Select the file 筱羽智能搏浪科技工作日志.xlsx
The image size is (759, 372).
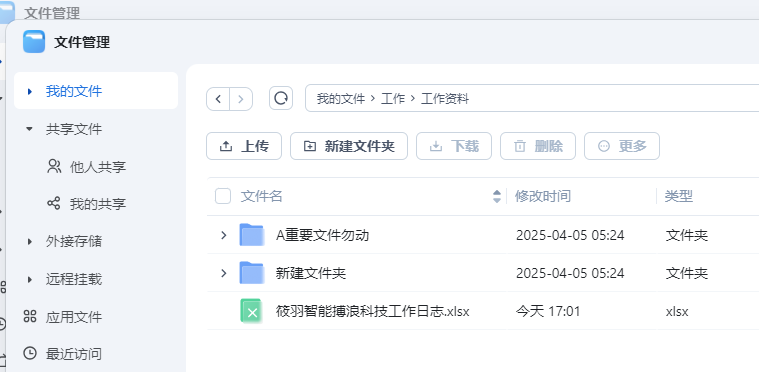tap(373, 311)
